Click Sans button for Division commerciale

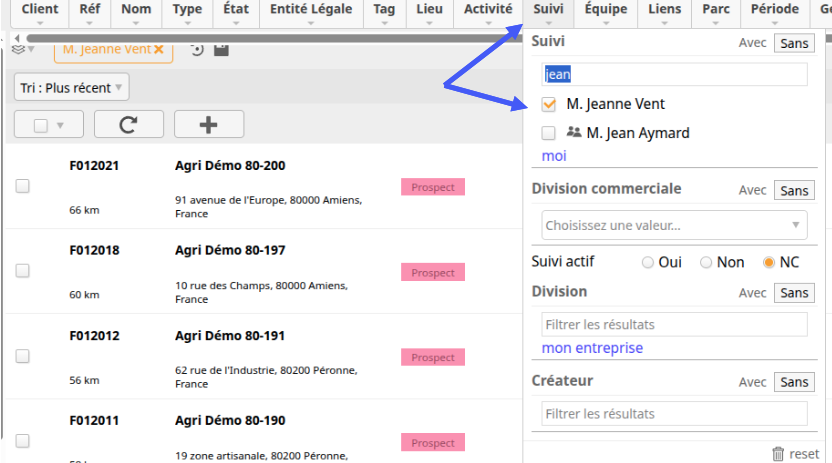794,190
